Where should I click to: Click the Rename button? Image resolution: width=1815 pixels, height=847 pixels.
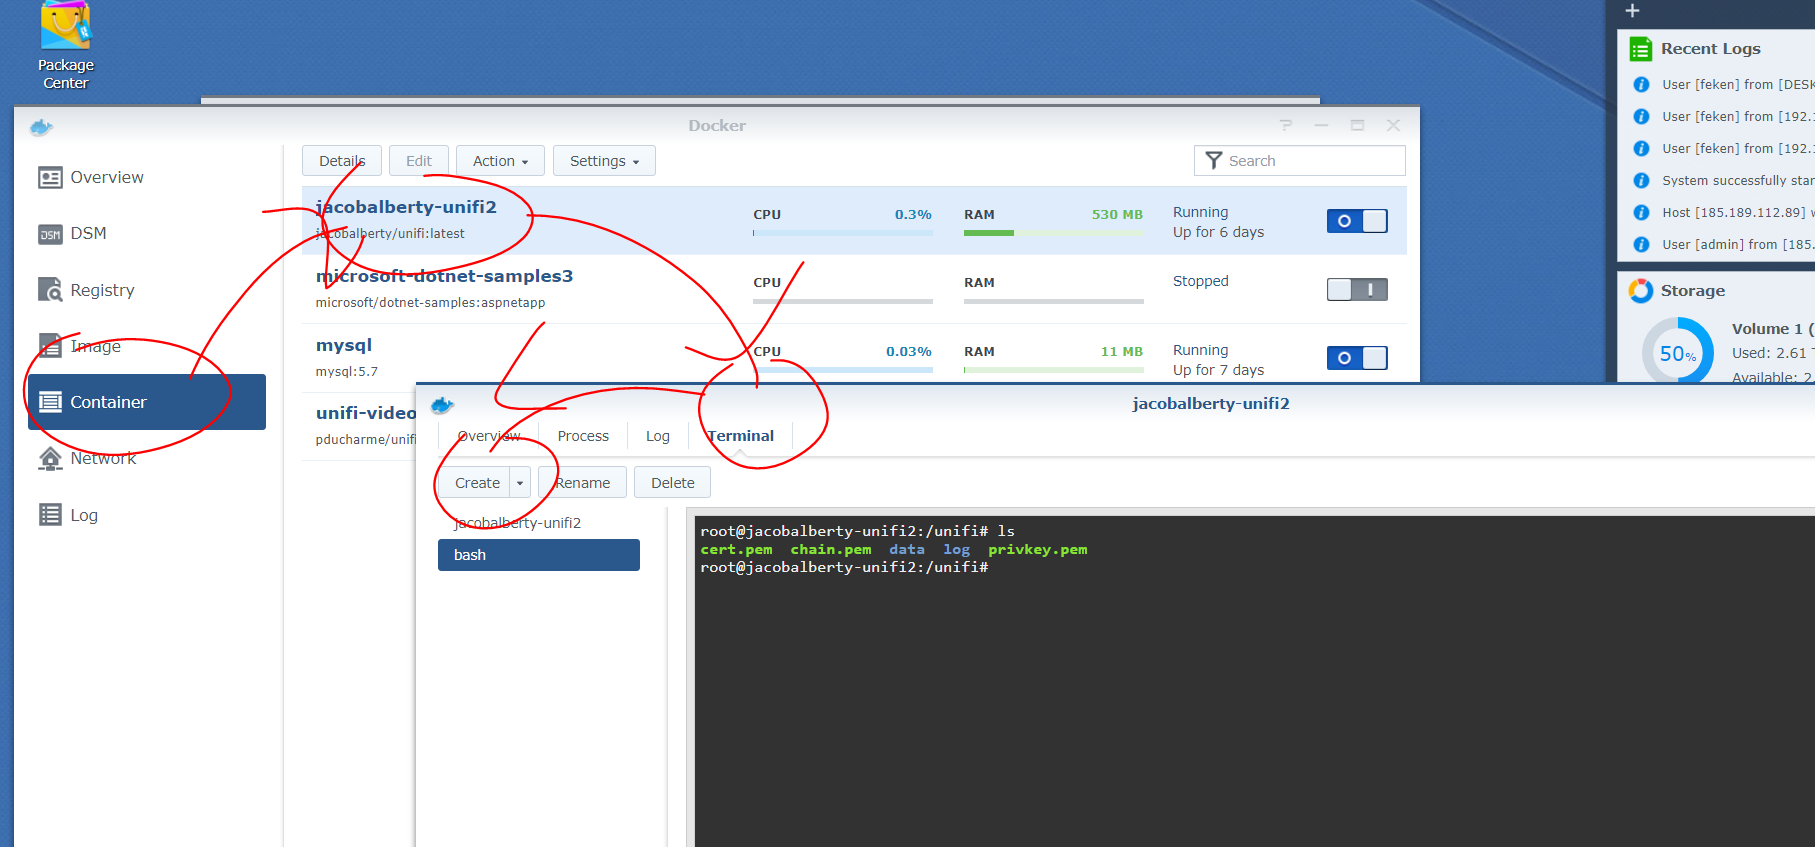582,483
